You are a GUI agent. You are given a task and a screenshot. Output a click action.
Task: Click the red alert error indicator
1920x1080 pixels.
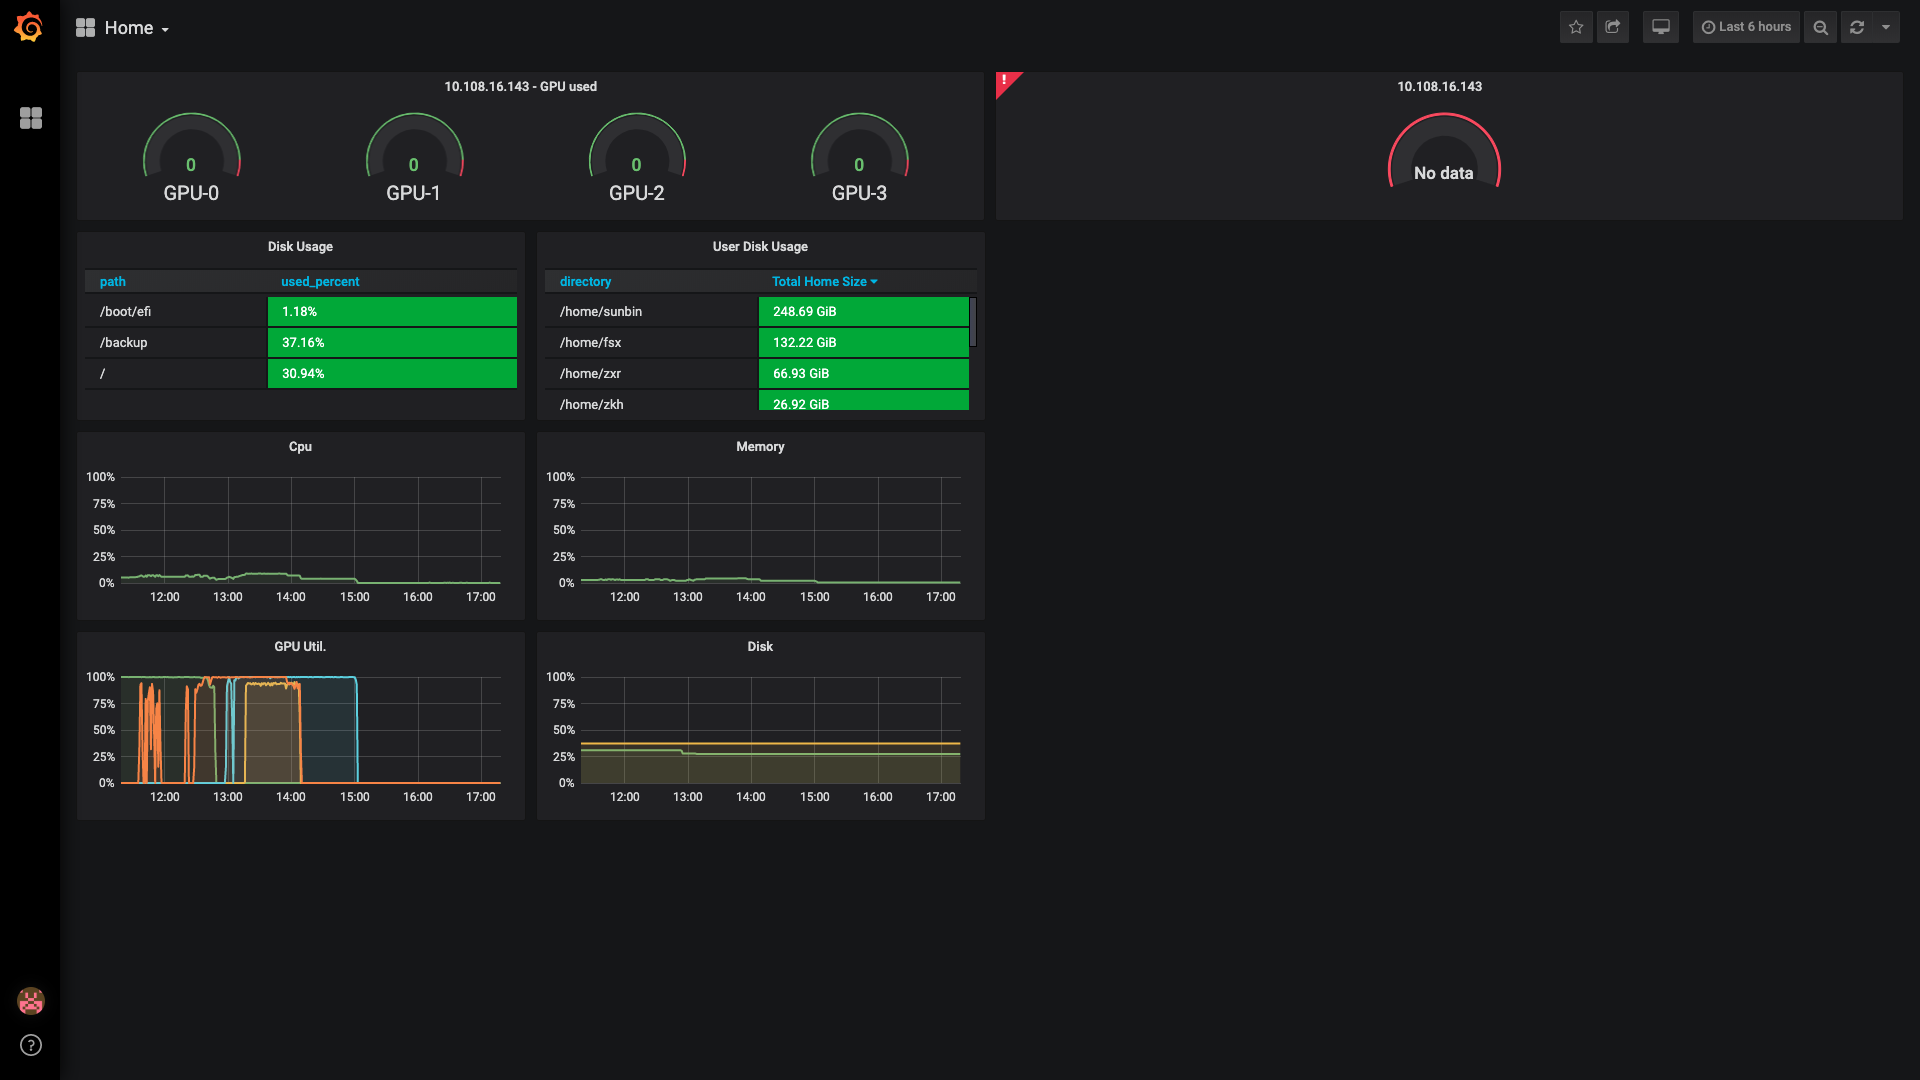coord(1004,80)
